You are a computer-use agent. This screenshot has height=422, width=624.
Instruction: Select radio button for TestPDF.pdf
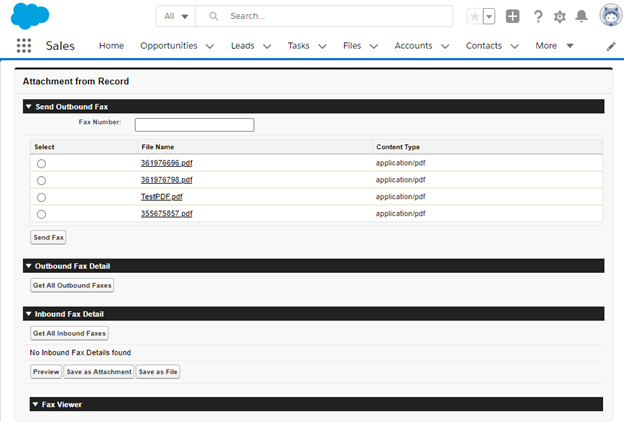pyautogui.click(x=41, y=197)
